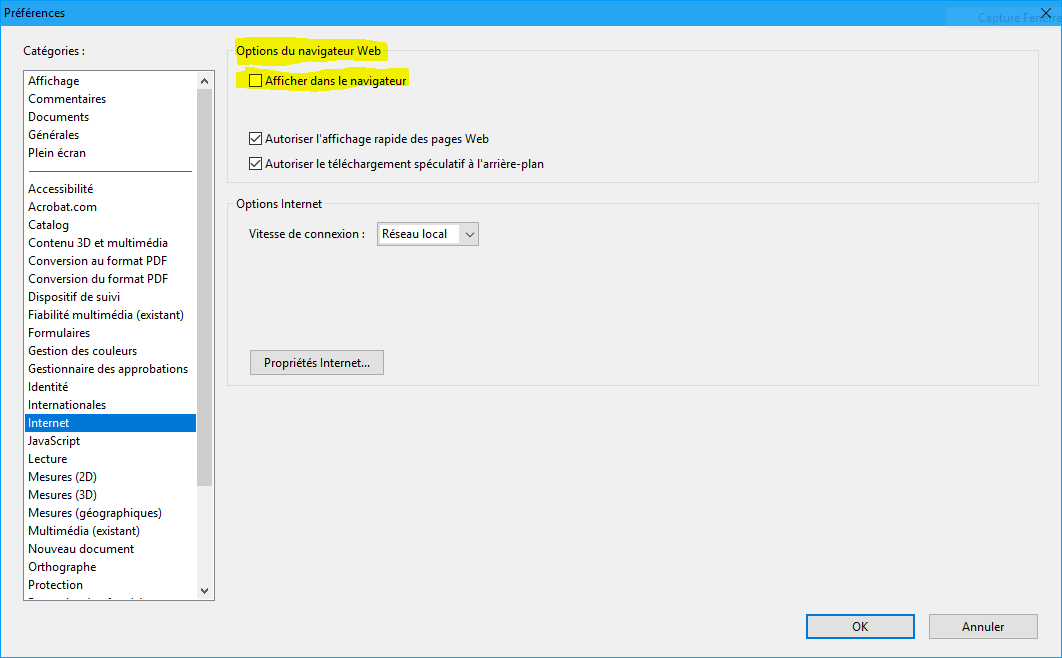
Task: Open the 'Vitesse de connexion' dropdown
Action: click(x=428, y=234)
